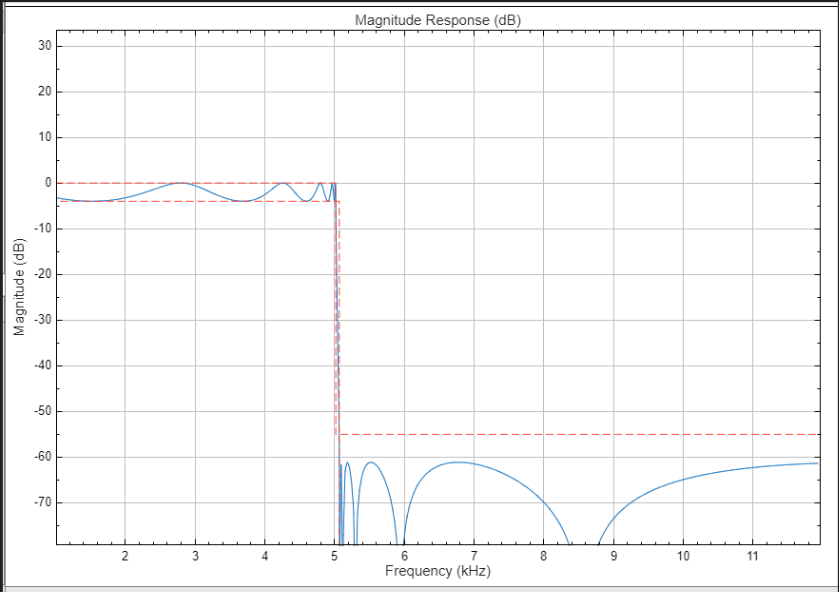Click the 8 kHz x-axis tick label
The height and width of the screenshot is (592, 839).
[x=544, y=555]
